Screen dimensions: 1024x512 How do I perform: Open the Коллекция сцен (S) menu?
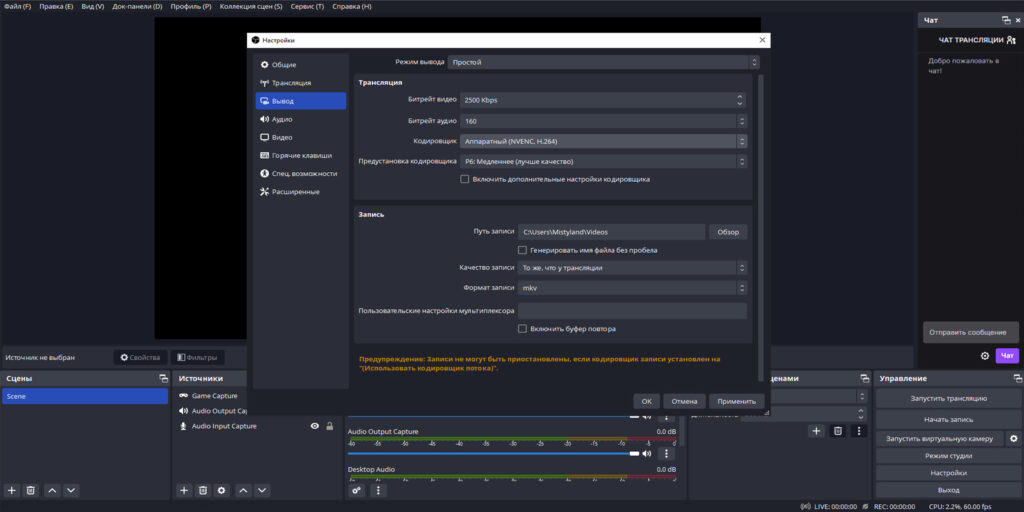click(x=251, y=6)
